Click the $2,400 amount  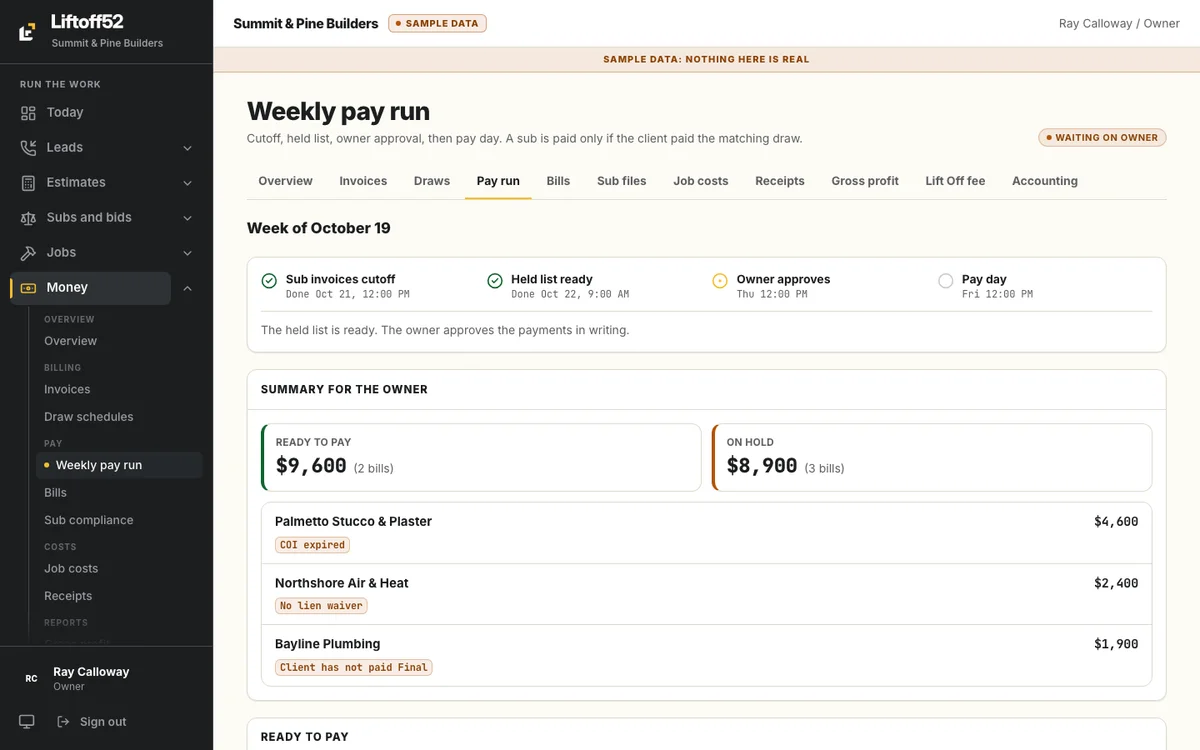tap(1116, 583)
